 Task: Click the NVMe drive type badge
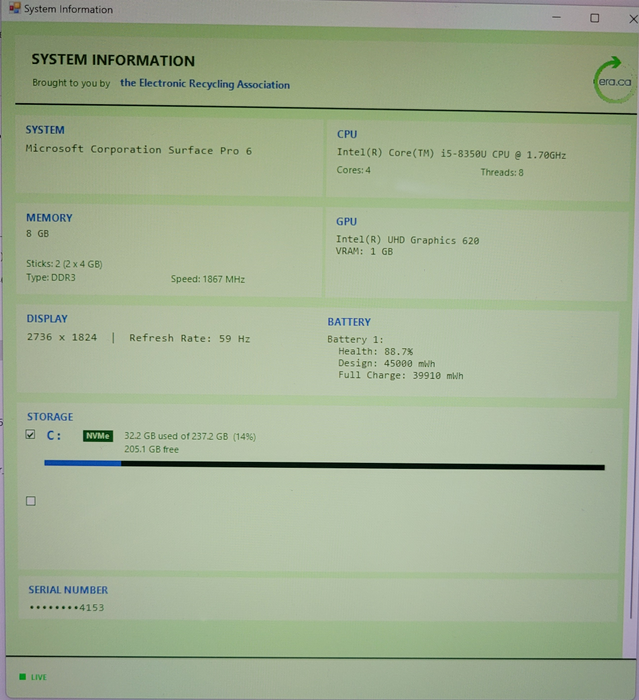pos(98,436)
